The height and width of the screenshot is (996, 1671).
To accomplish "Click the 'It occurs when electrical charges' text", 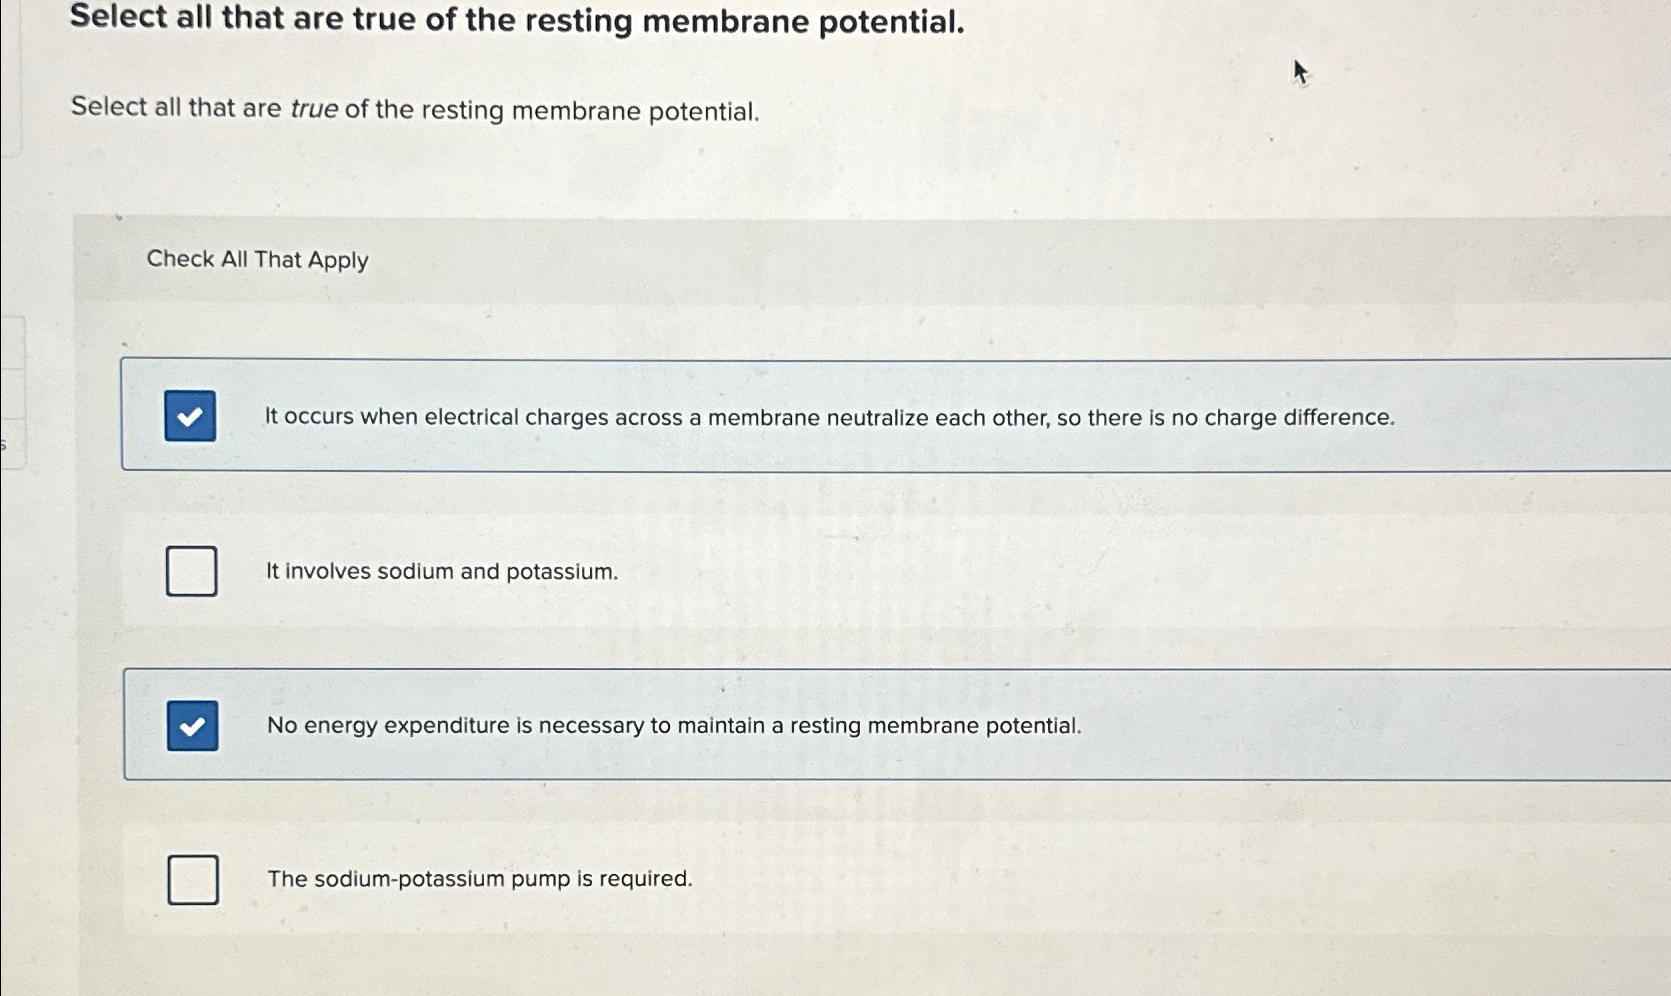I will click(829, 417).
